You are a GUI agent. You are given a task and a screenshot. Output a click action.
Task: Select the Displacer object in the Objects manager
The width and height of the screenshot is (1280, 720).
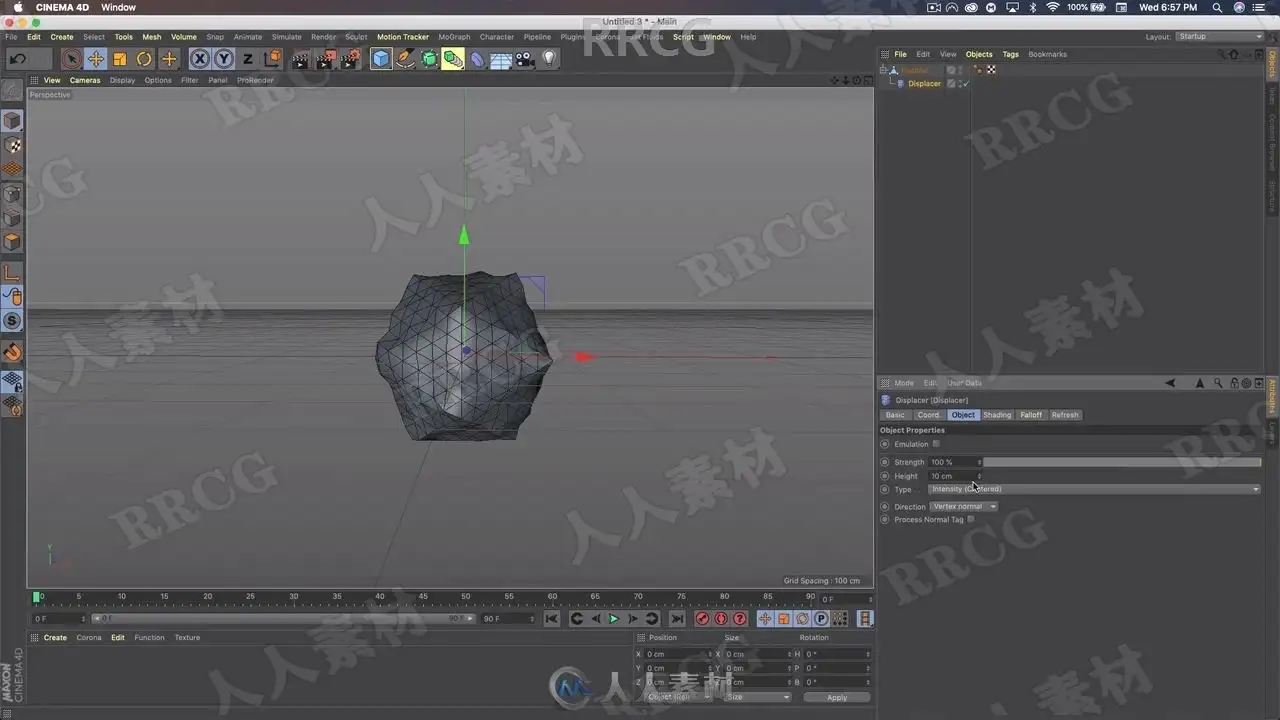[x=924, y=84]
